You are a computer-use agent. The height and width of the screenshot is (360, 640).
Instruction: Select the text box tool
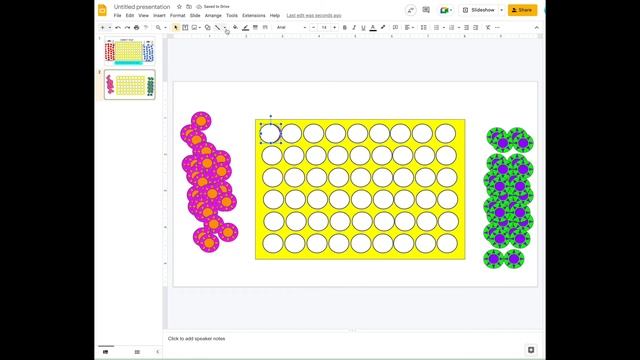point(185,27)
